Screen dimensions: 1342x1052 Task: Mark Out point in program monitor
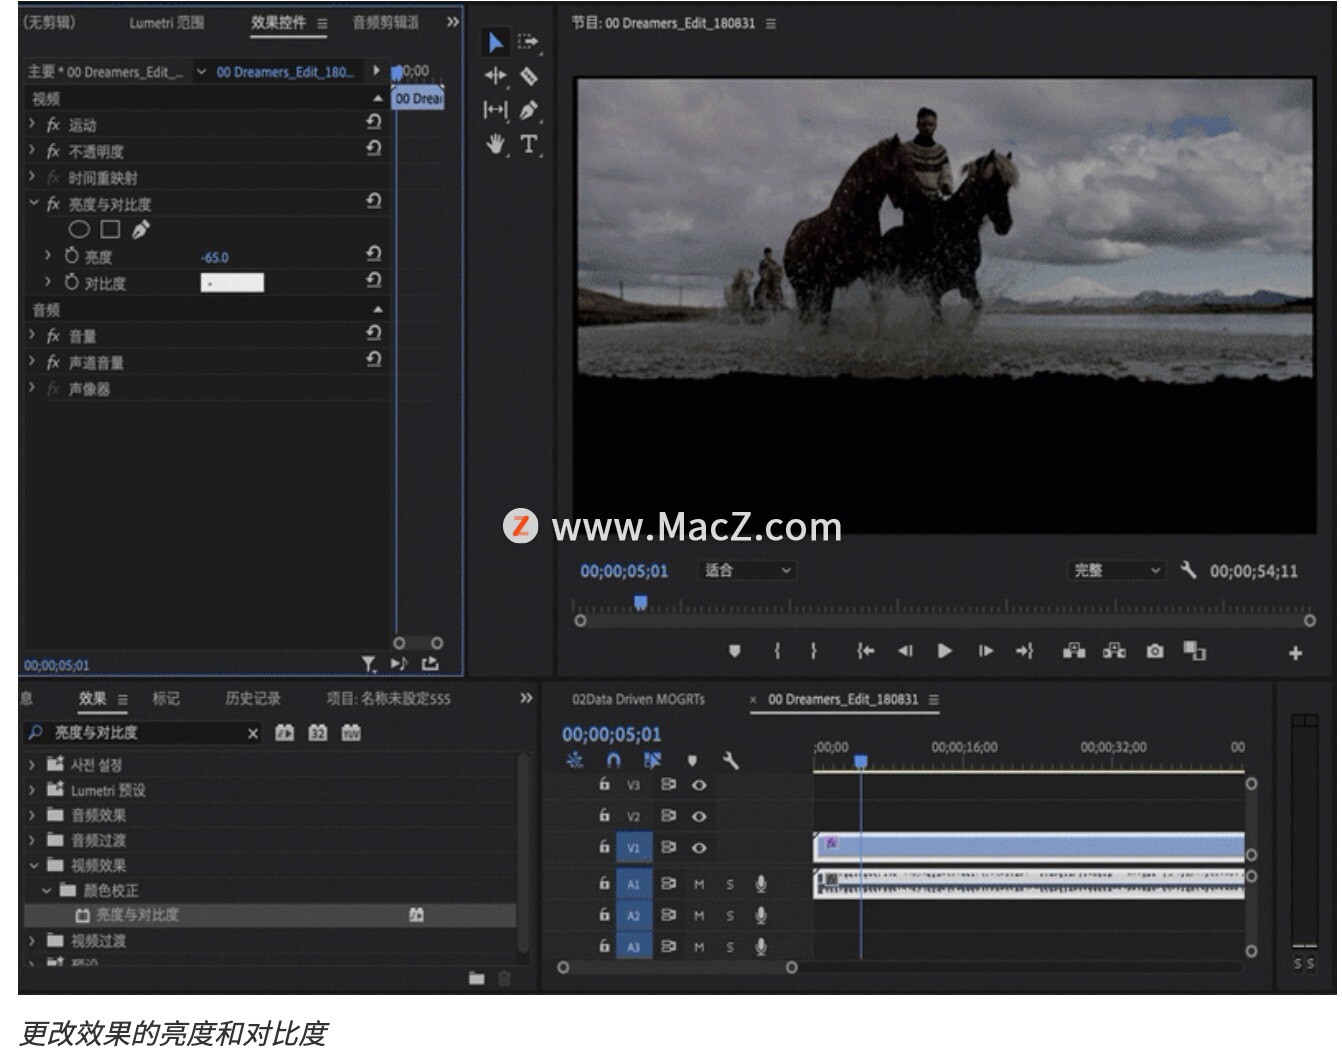tap(813, 651)
